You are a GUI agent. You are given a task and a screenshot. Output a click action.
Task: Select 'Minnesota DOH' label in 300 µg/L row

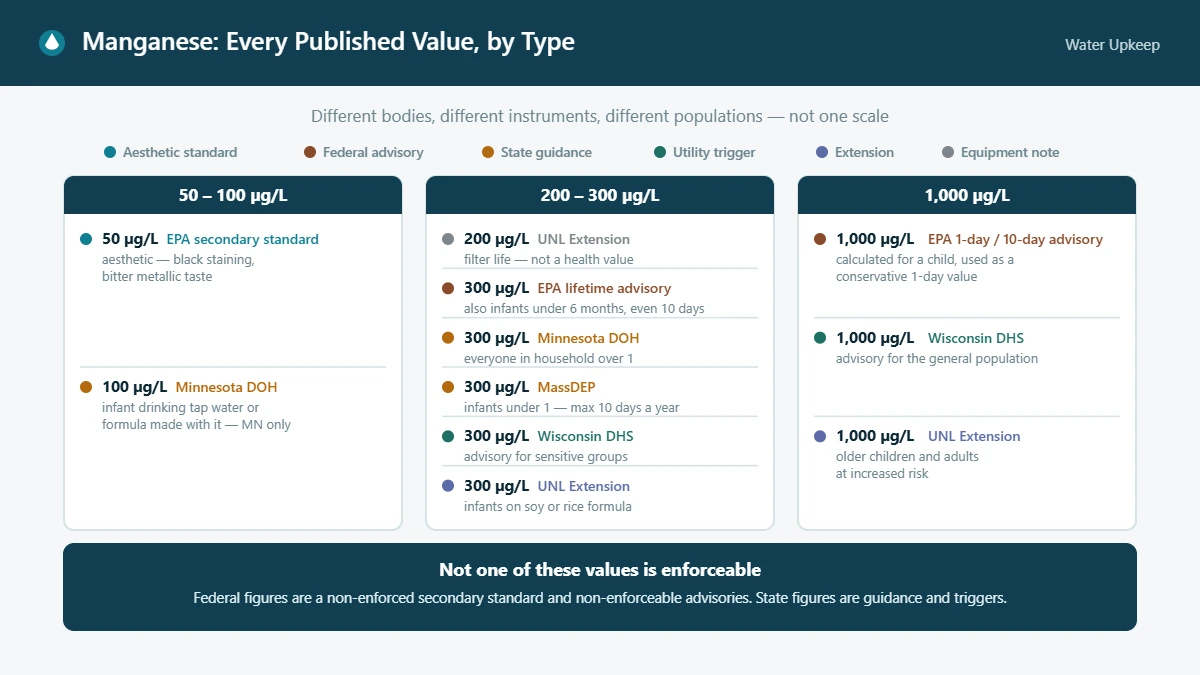point(589,338)
